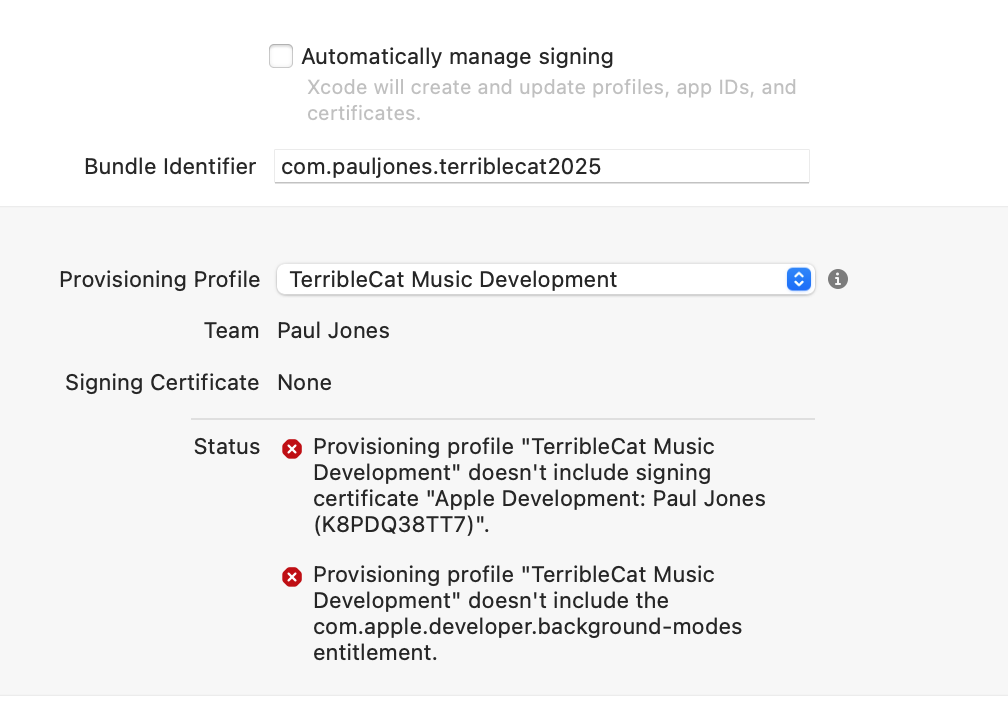Image resolution: width=1008 pixels, height=722 pixels.
Task: Click the Xcode profiles description text
Action: pyautogui.click(x=551, y=100)
